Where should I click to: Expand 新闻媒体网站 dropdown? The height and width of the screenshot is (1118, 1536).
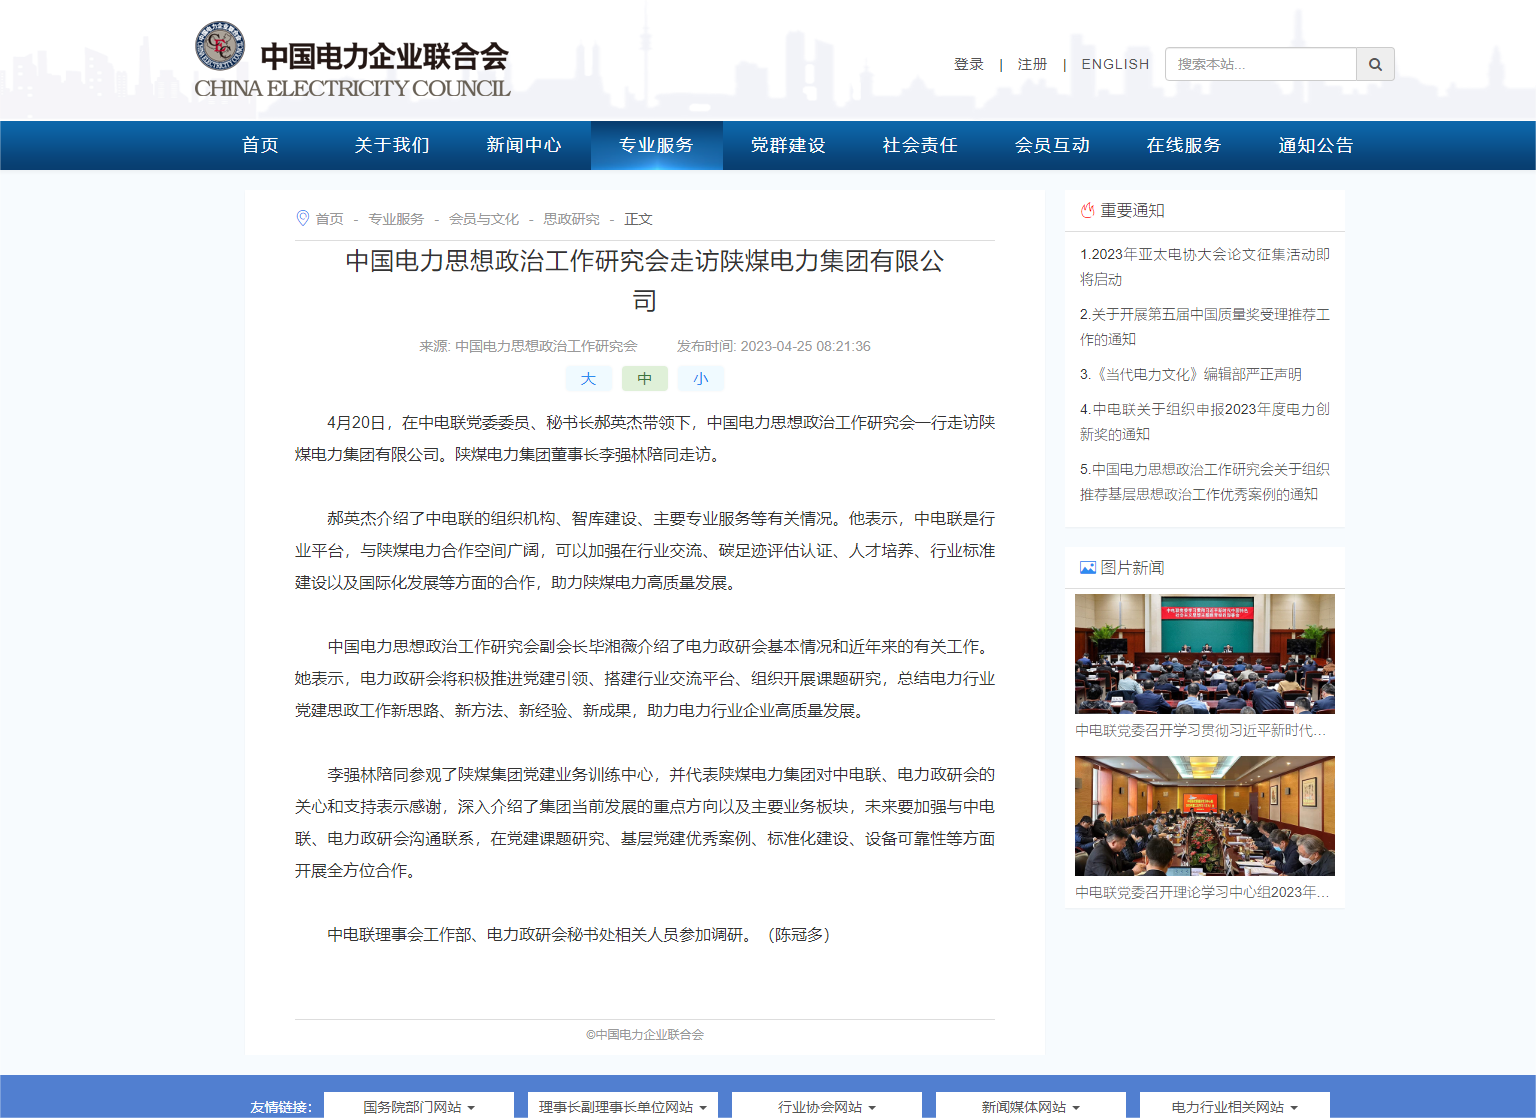[x=1031, y=1106]
